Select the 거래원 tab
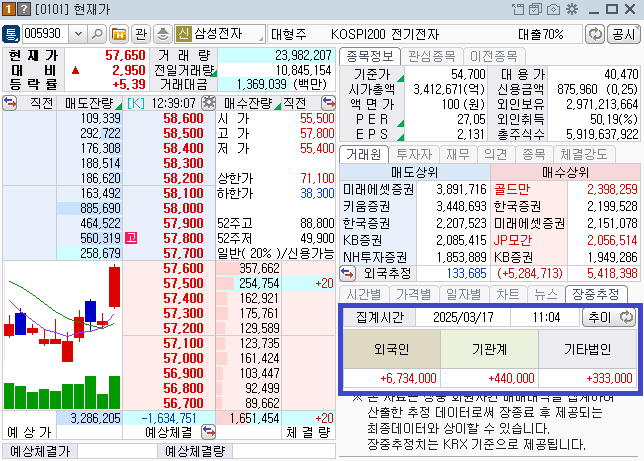 coord(364,154)
